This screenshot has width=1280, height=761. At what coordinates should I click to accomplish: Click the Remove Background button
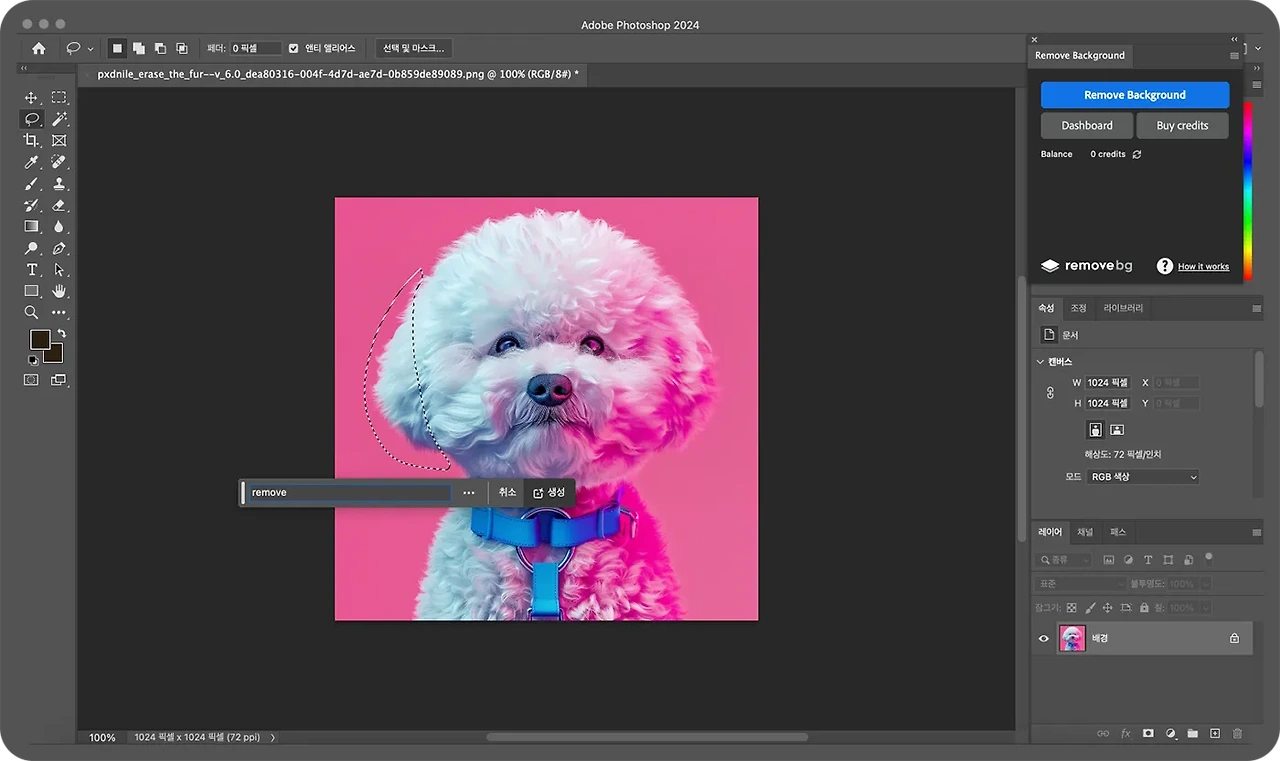1135,95
